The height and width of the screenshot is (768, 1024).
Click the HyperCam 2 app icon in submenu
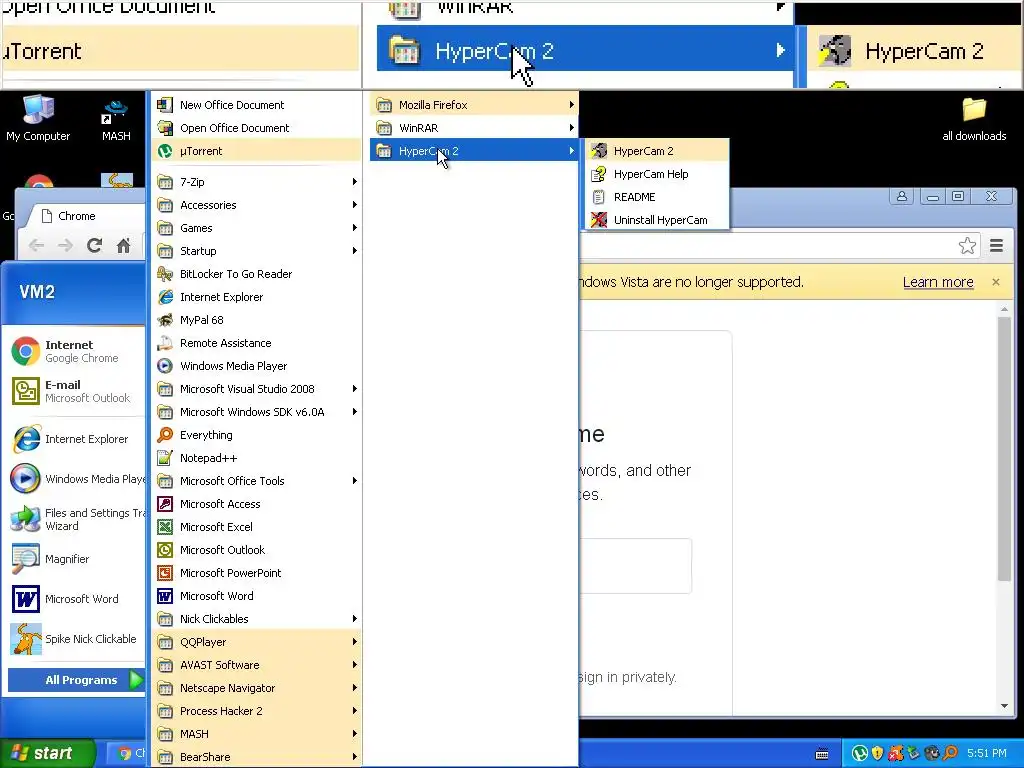click(x=599, y=151)
